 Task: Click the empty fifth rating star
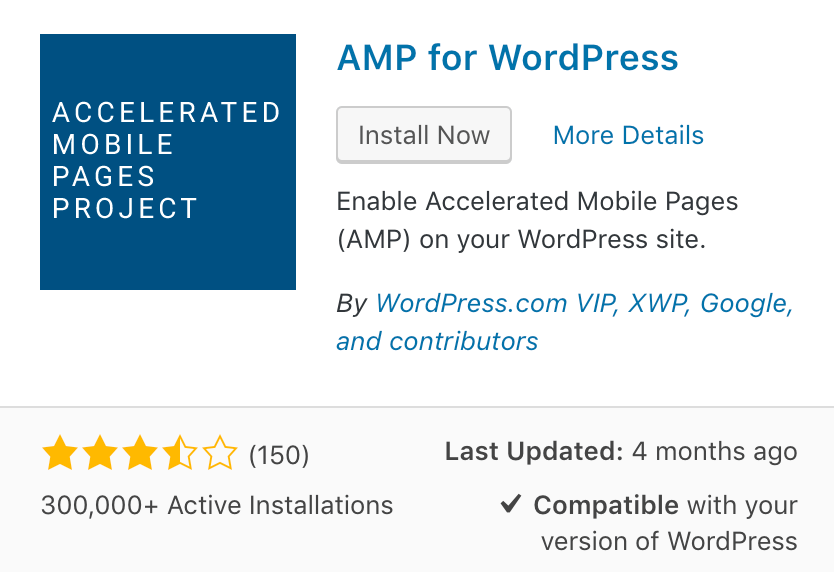[220, 453]
